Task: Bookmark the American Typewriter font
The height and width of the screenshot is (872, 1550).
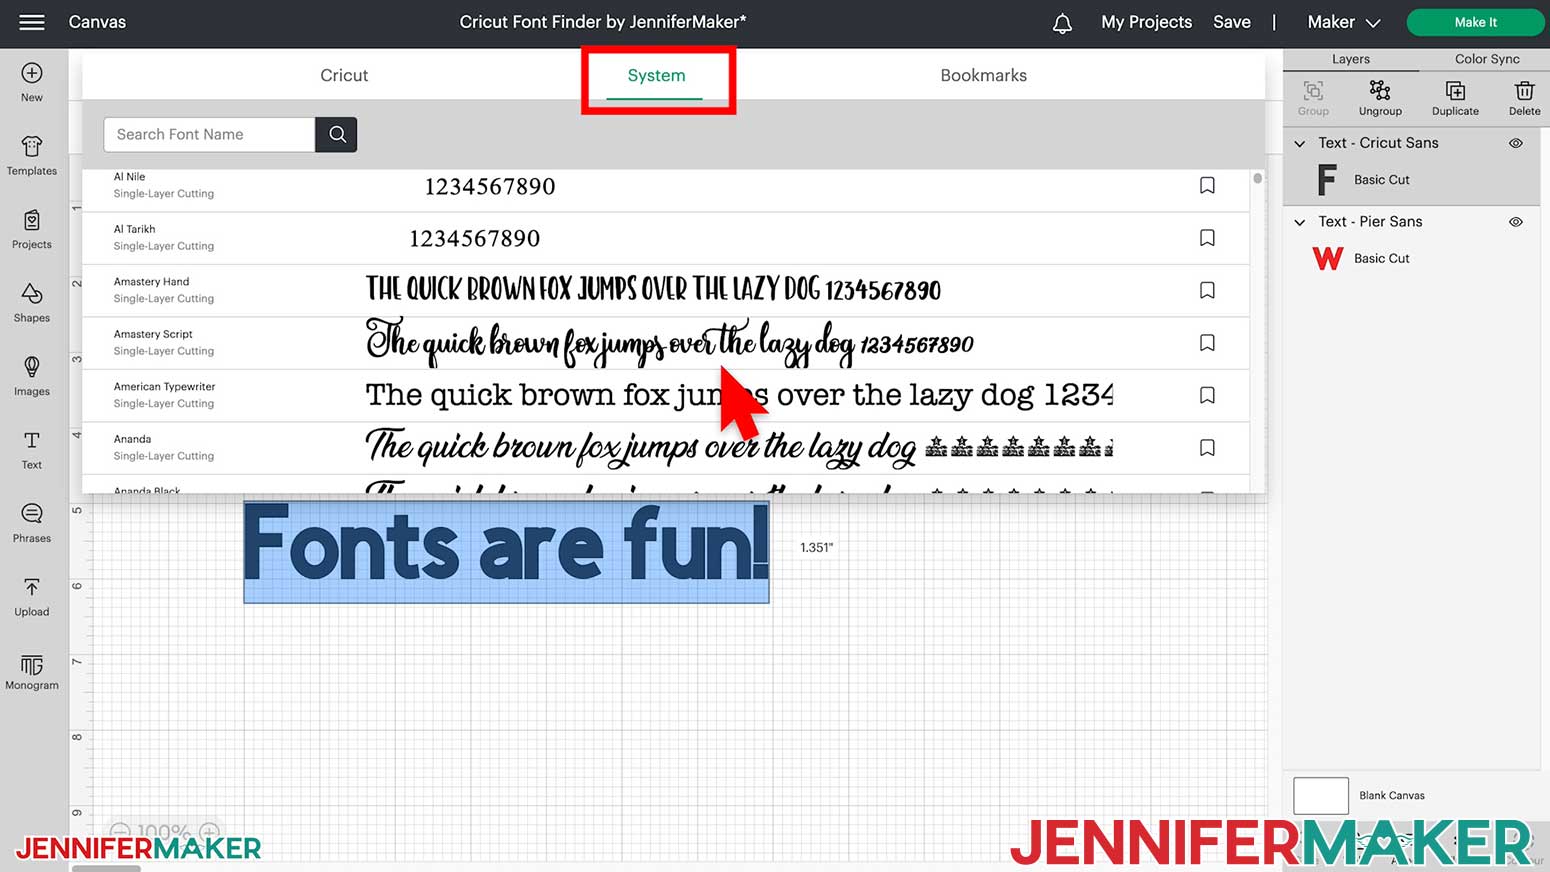Action: (x=1207, y=395)
